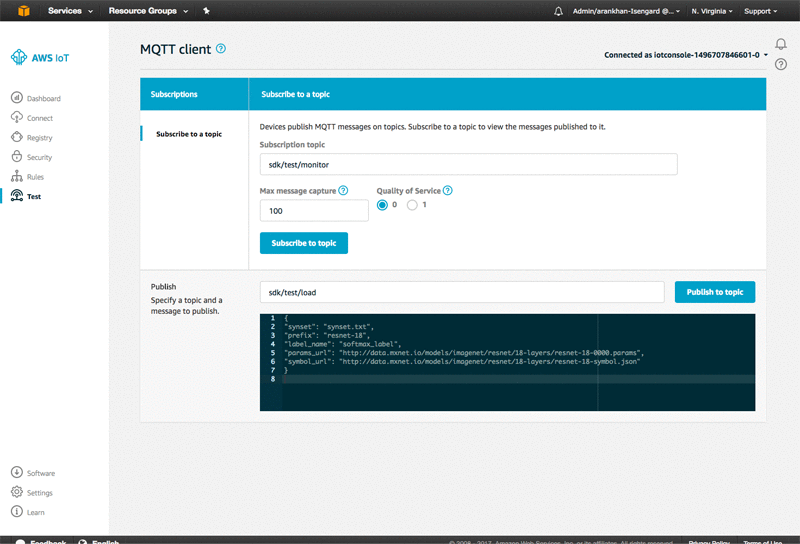Open the Resource Groups menu

pos(148,11)
